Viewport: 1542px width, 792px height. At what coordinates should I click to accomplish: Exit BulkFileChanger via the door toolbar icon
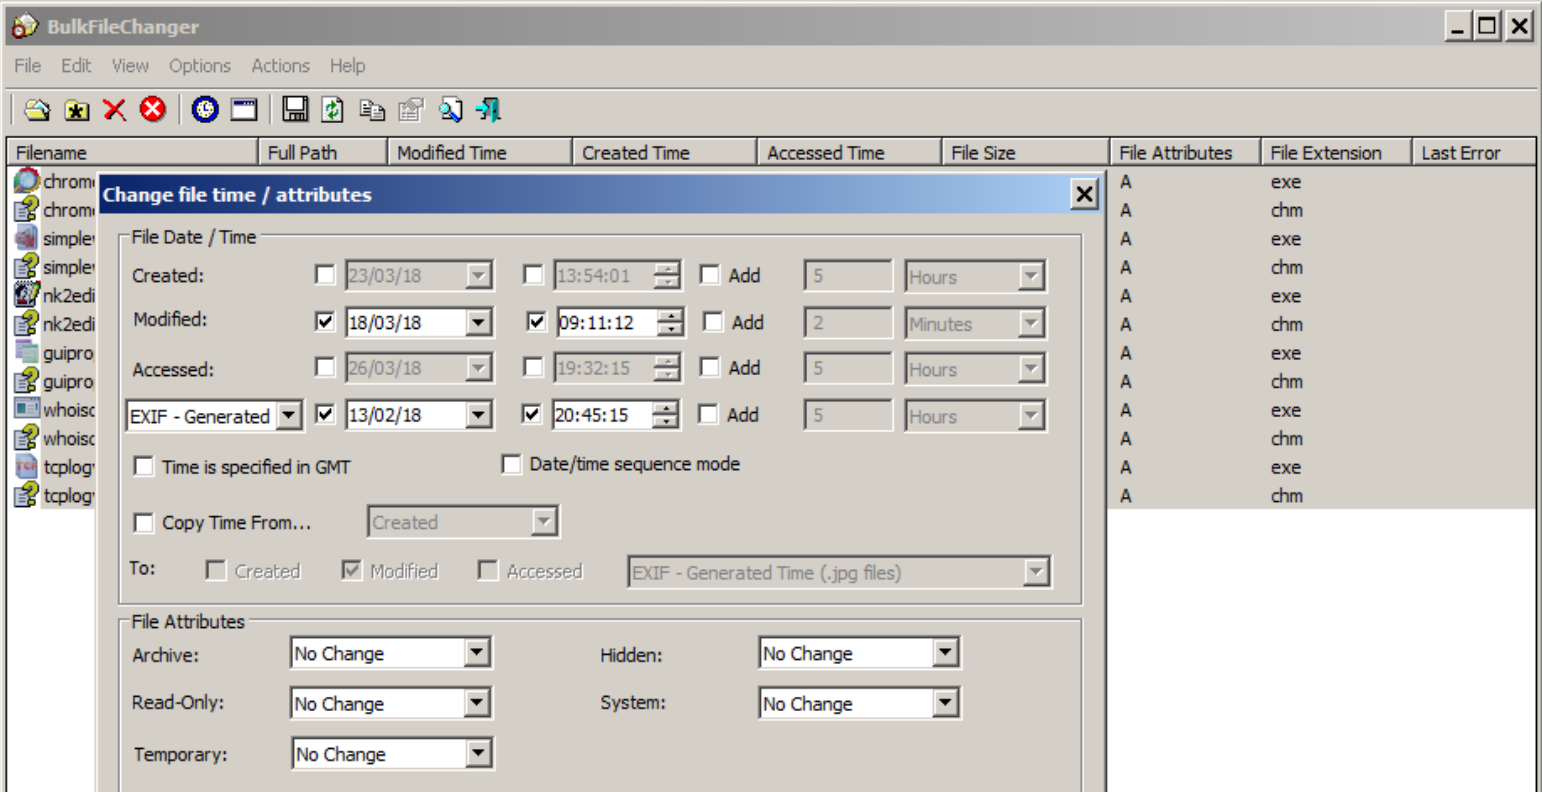click(489, 110)
